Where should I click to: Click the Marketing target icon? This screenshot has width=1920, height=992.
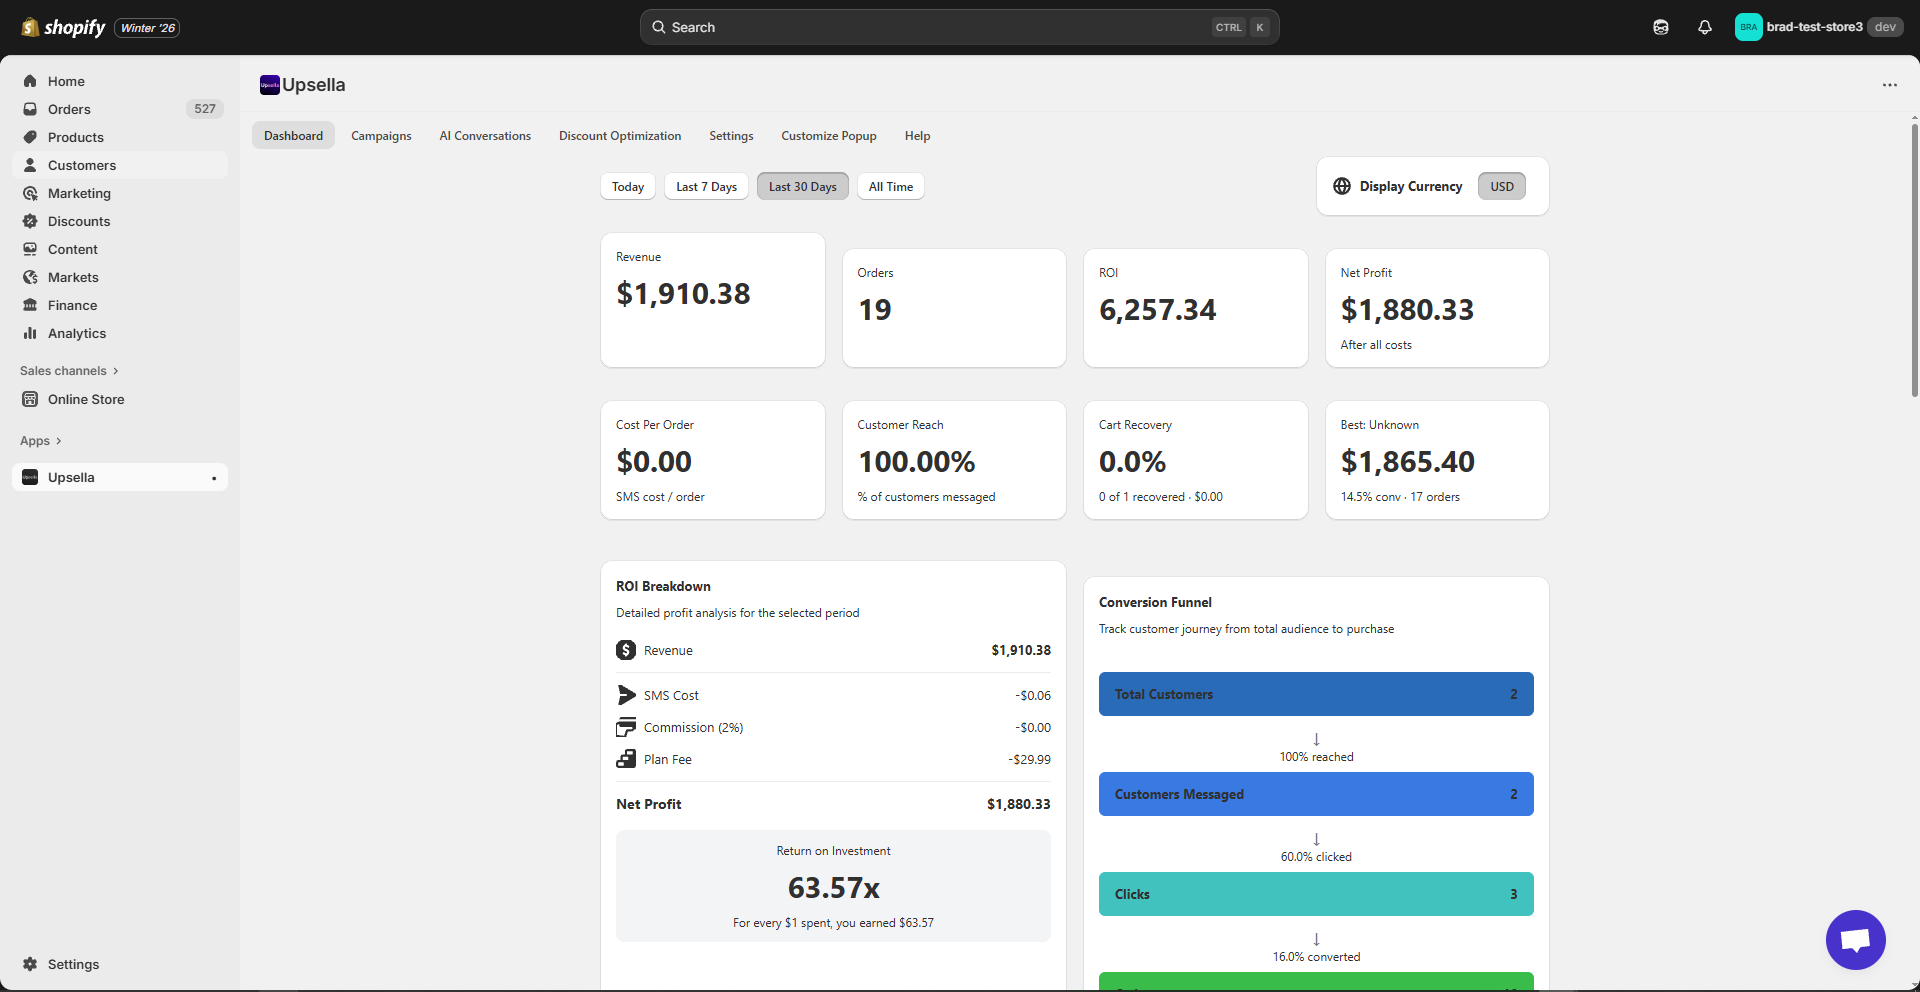(30, 193)
